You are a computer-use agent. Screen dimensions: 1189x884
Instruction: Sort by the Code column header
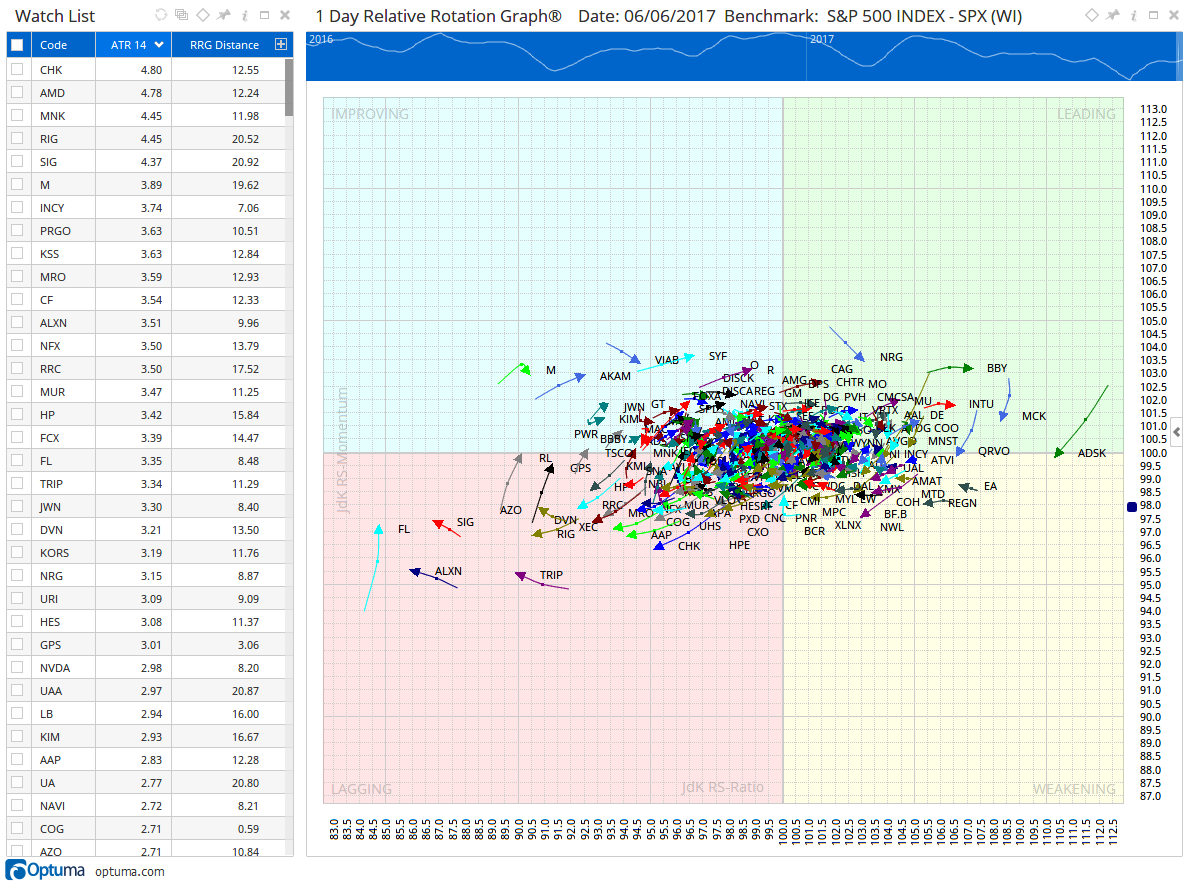[55, 44]
